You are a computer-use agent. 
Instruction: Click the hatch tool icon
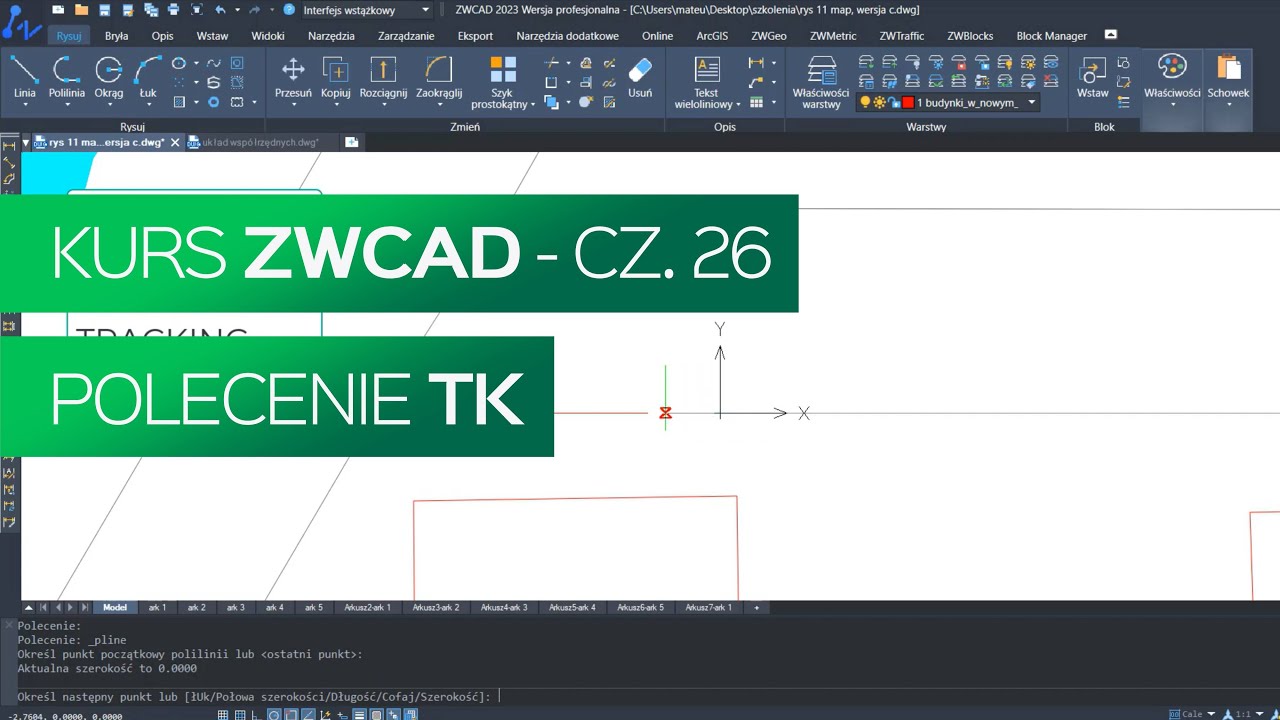[x=179, y=102]
